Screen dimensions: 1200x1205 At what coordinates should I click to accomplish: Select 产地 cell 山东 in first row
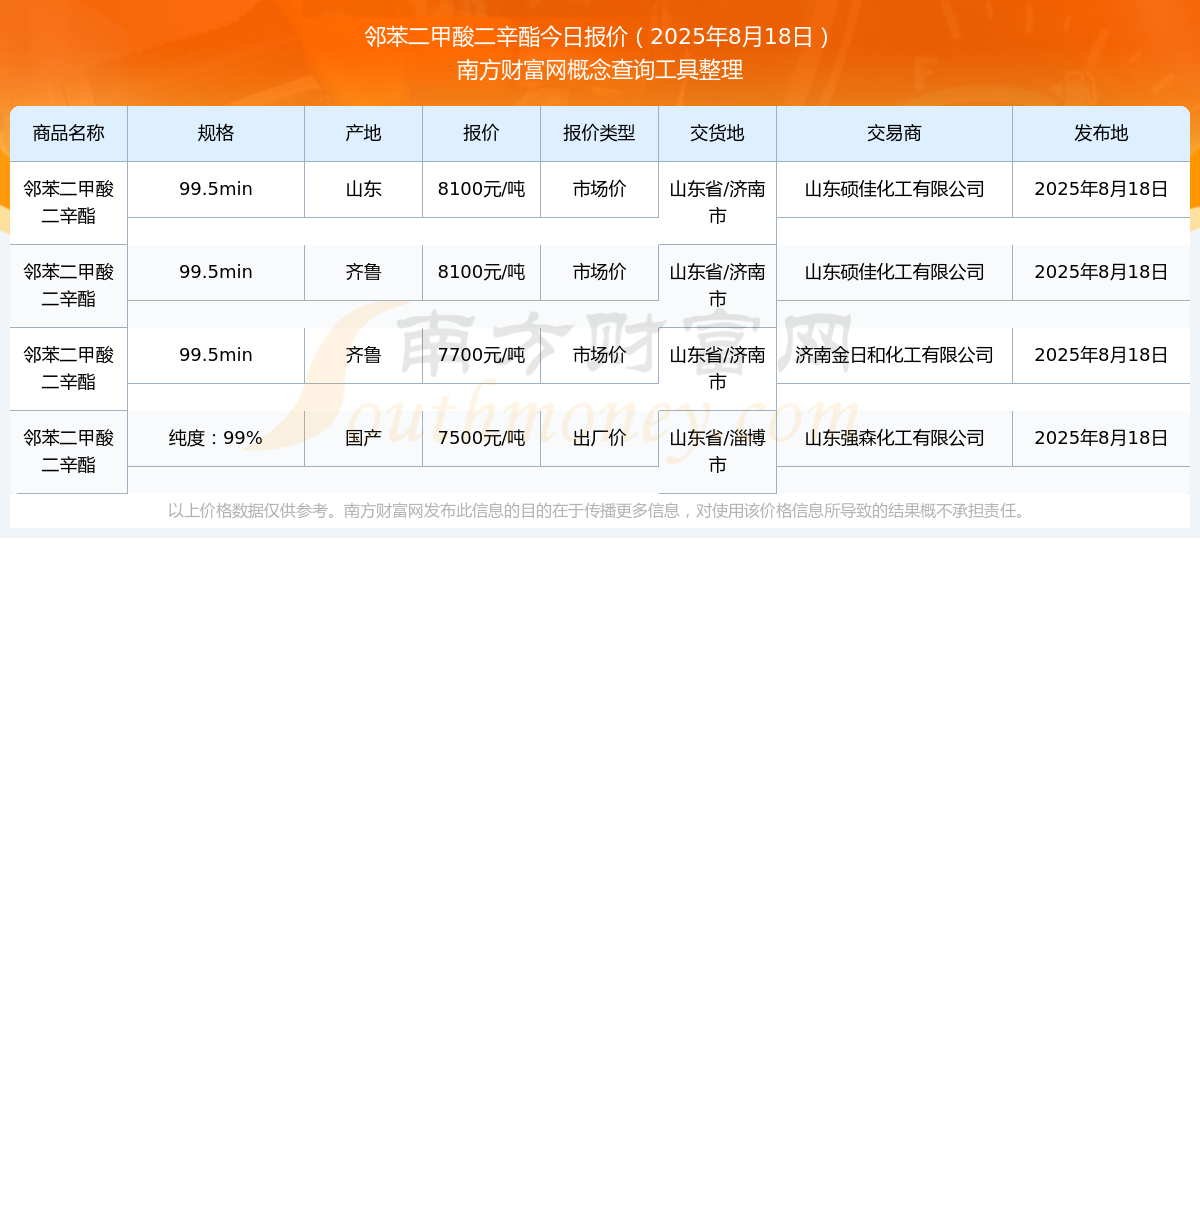364,189
